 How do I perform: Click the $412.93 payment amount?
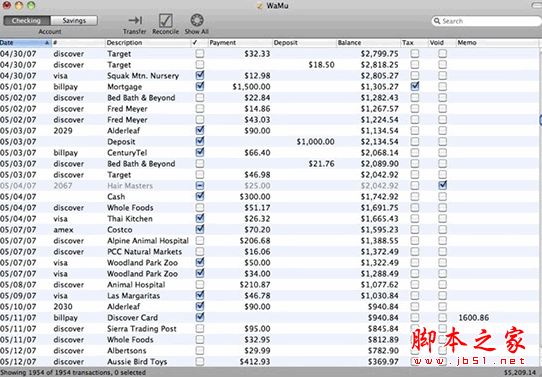click(x=255, y=362)
